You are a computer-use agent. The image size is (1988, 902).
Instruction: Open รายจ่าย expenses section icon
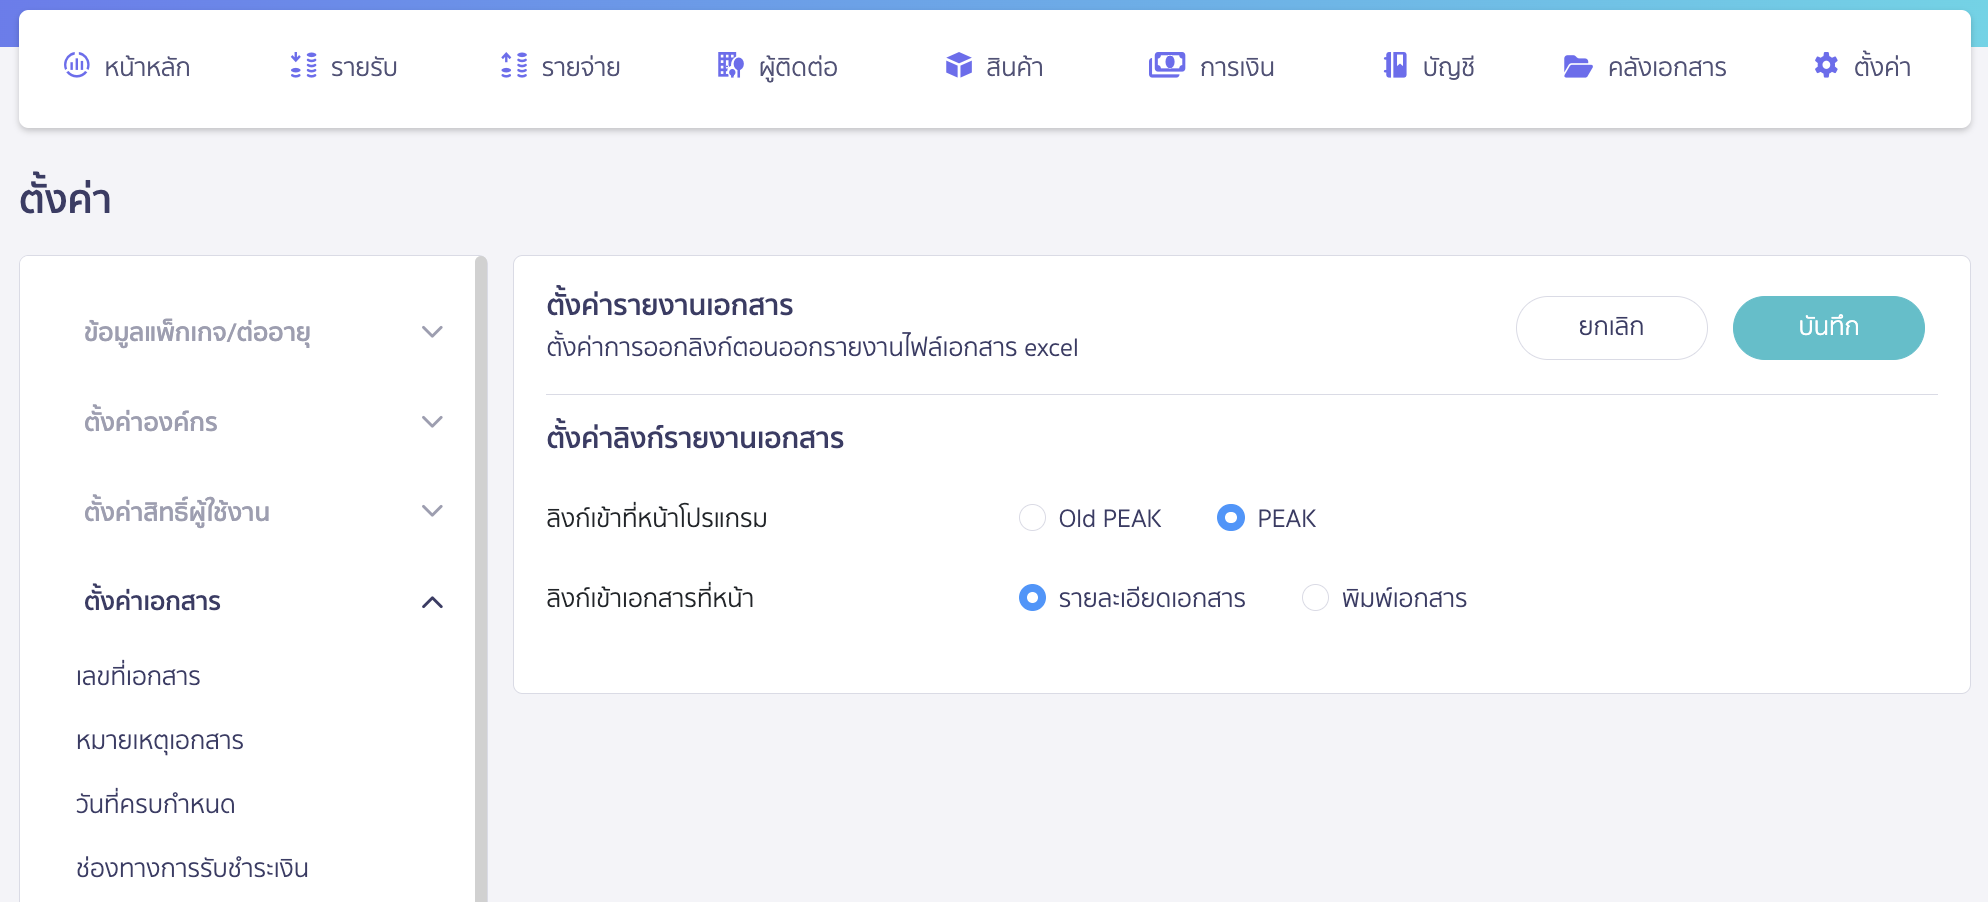[513, 66]
